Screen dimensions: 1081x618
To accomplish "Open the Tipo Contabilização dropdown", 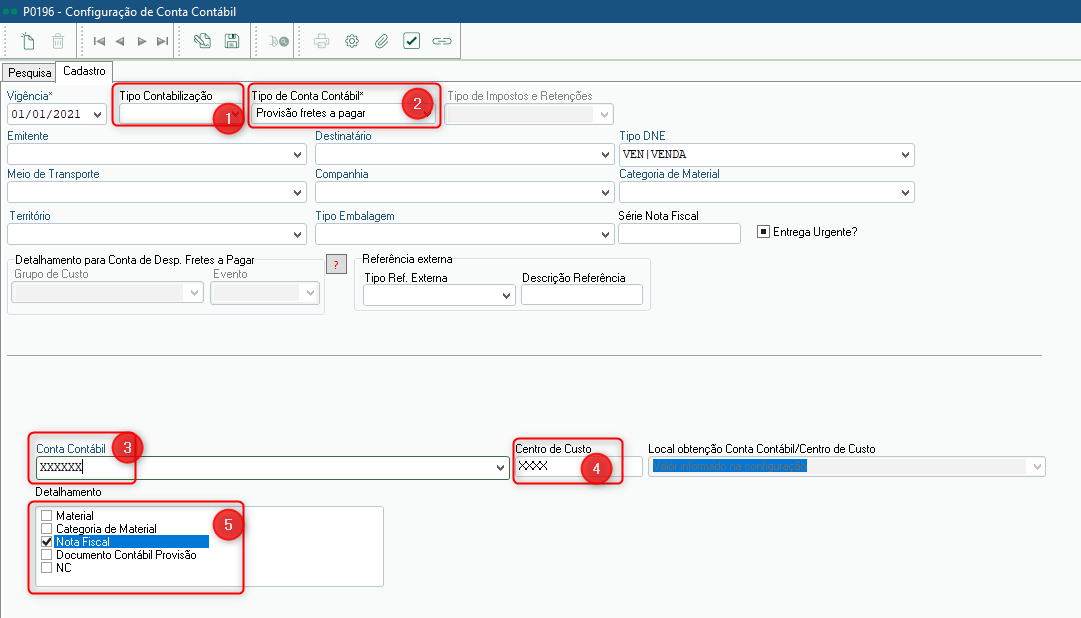I will pos(235,114).
